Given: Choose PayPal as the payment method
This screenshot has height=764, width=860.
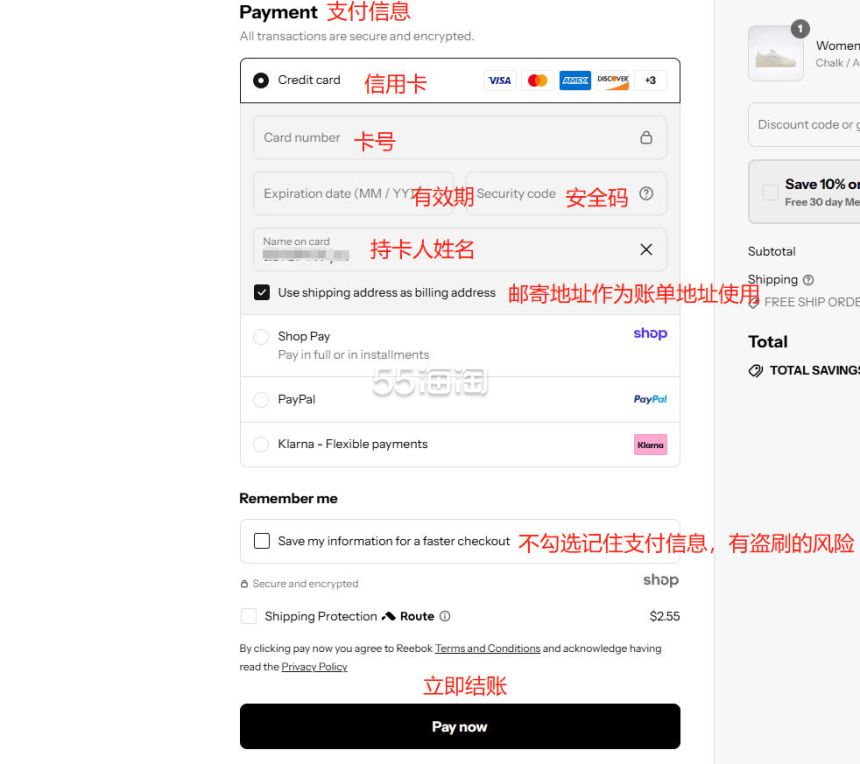Looking at the screenshot, I should (x=261, y=399).
